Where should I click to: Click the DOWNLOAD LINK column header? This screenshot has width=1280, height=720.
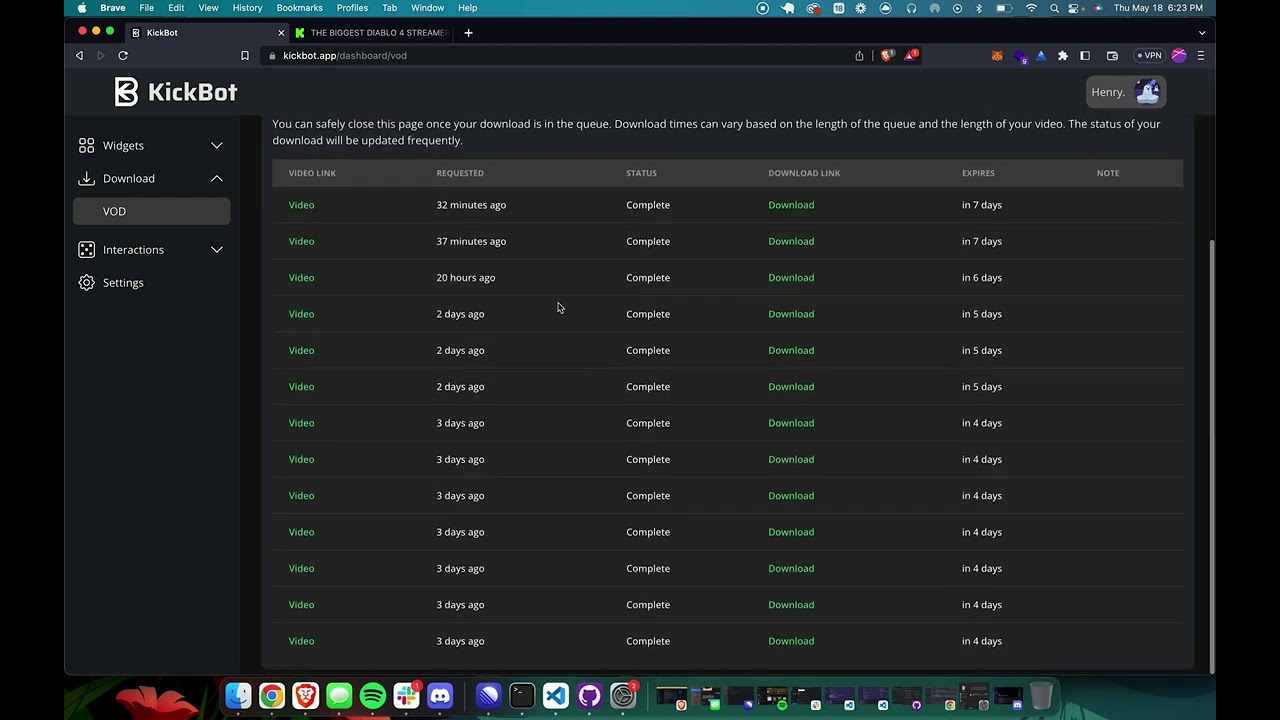[804, 173]
